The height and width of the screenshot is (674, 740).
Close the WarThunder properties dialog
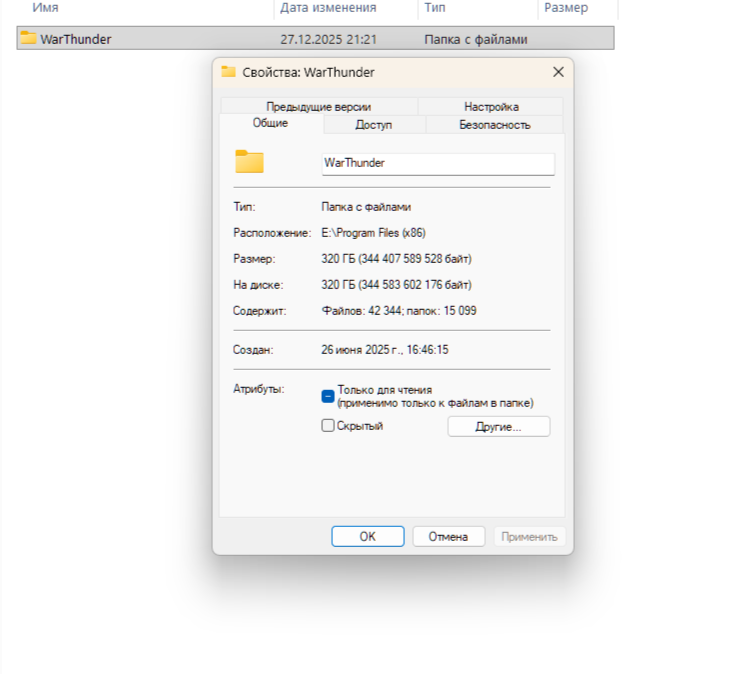(558, 72)
